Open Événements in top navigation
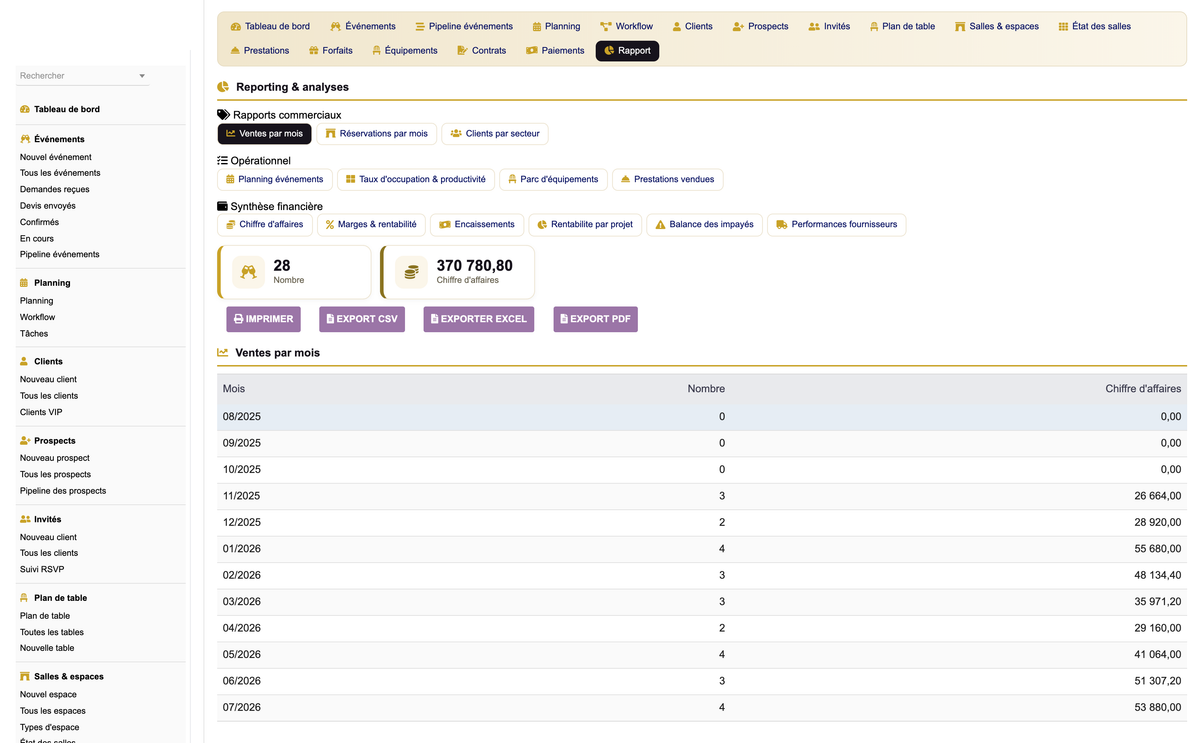The height and width of the screenshot is (743, 1200). click(363, 26)
